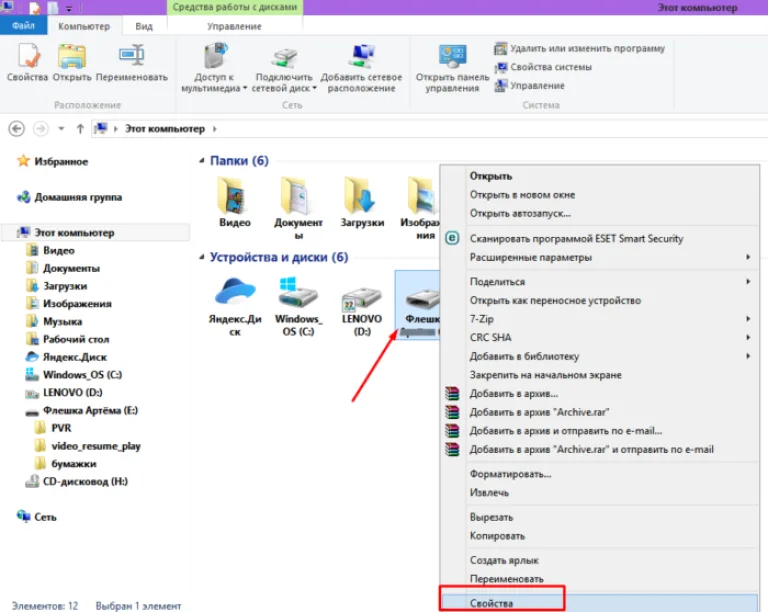This screenshot has width=768, height=612.
Task: Click Удалить или изменить программу
Action: pos(579,48)
